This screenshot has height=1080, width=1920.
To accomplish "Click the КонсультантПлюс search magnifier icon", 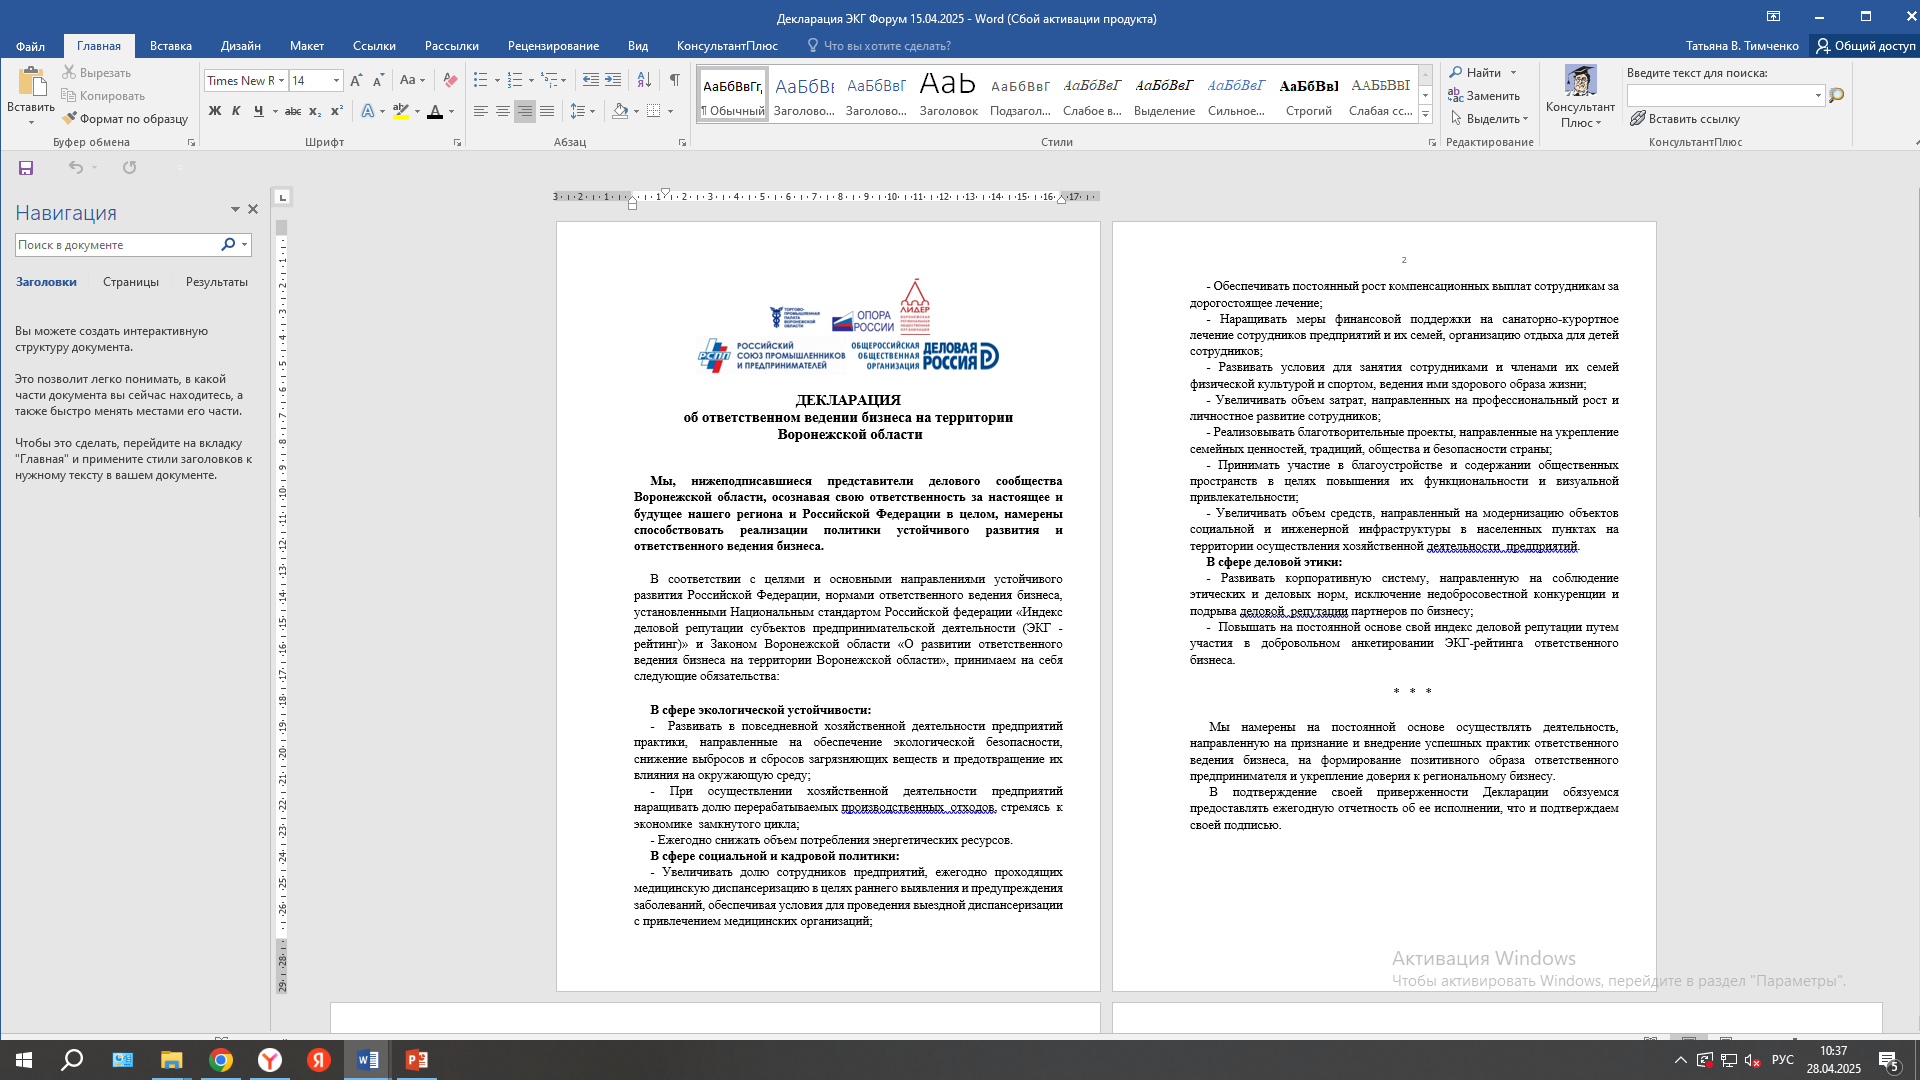I will [x=1836, y=96].
